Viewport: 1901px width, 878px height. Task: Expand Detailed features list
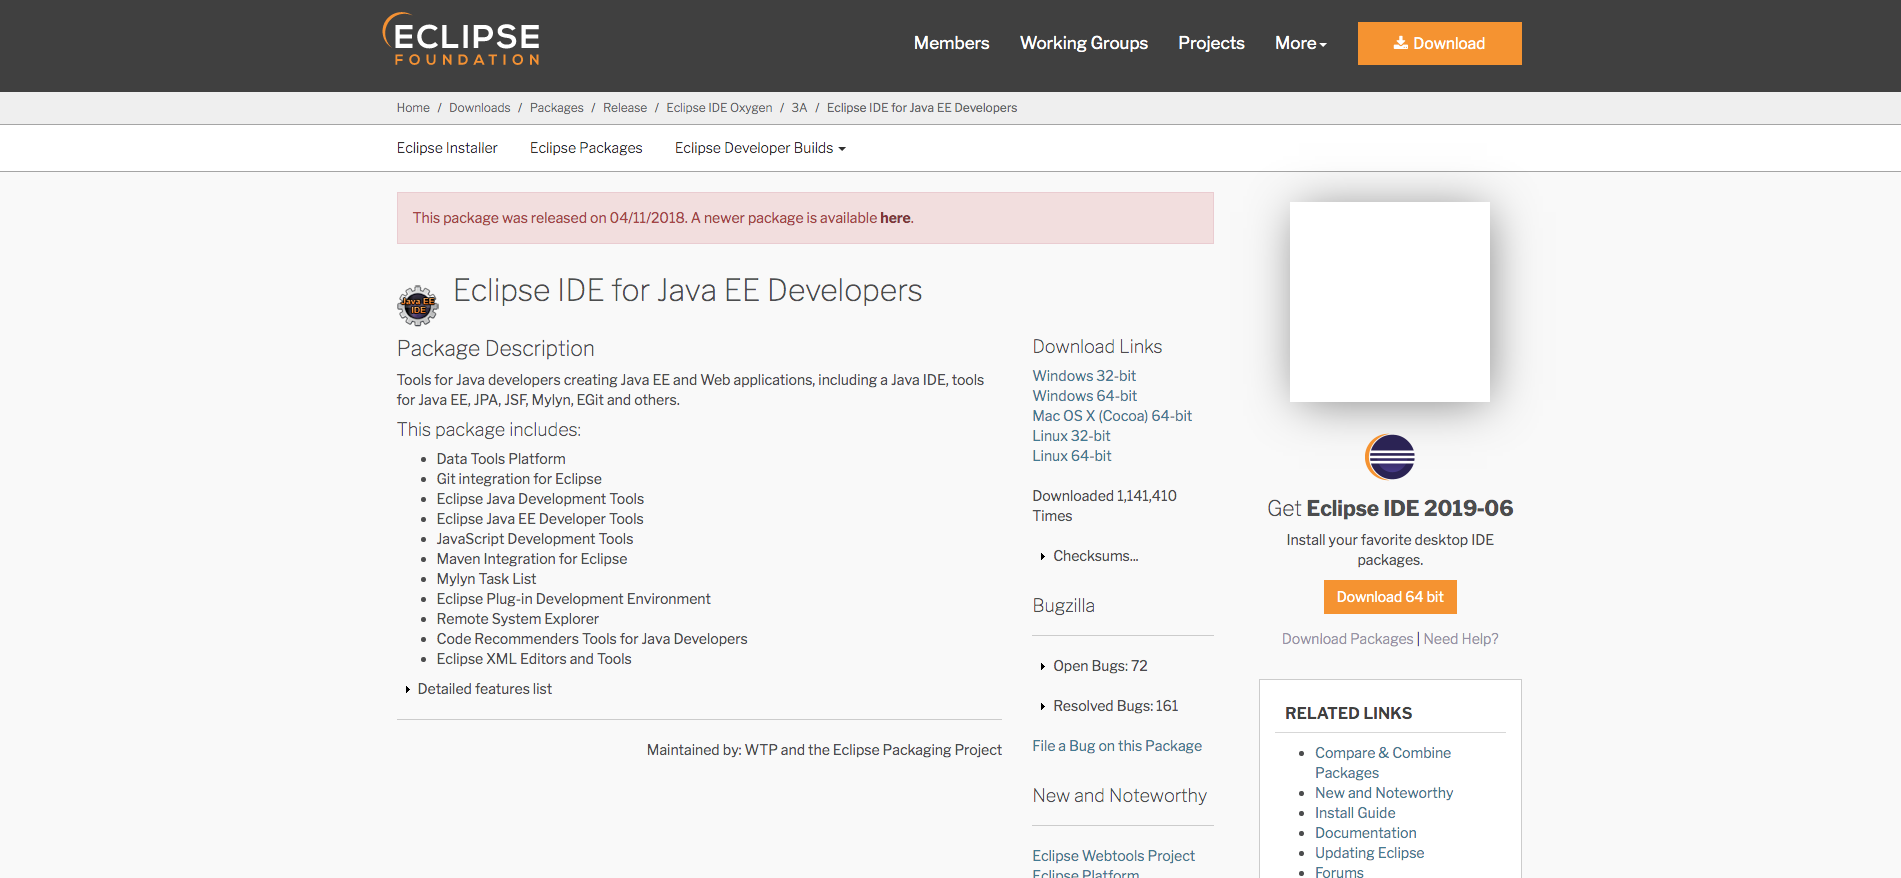point(484,689)
